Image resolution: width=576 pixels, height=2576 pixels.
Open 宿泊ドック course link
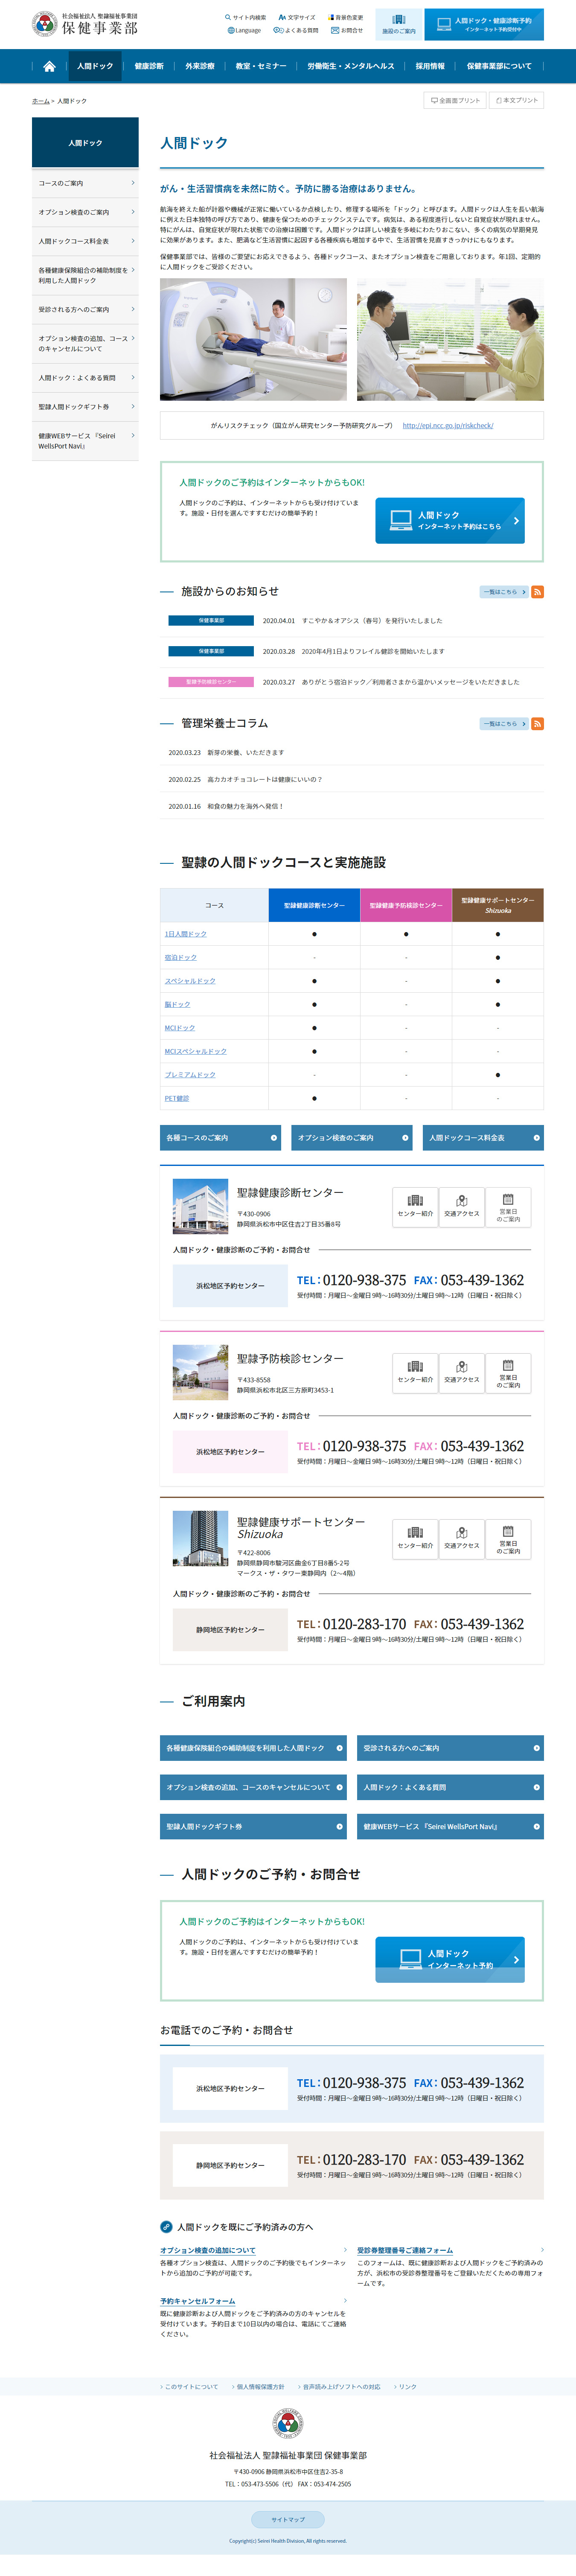pyautogui.click(x=181, y=958)
